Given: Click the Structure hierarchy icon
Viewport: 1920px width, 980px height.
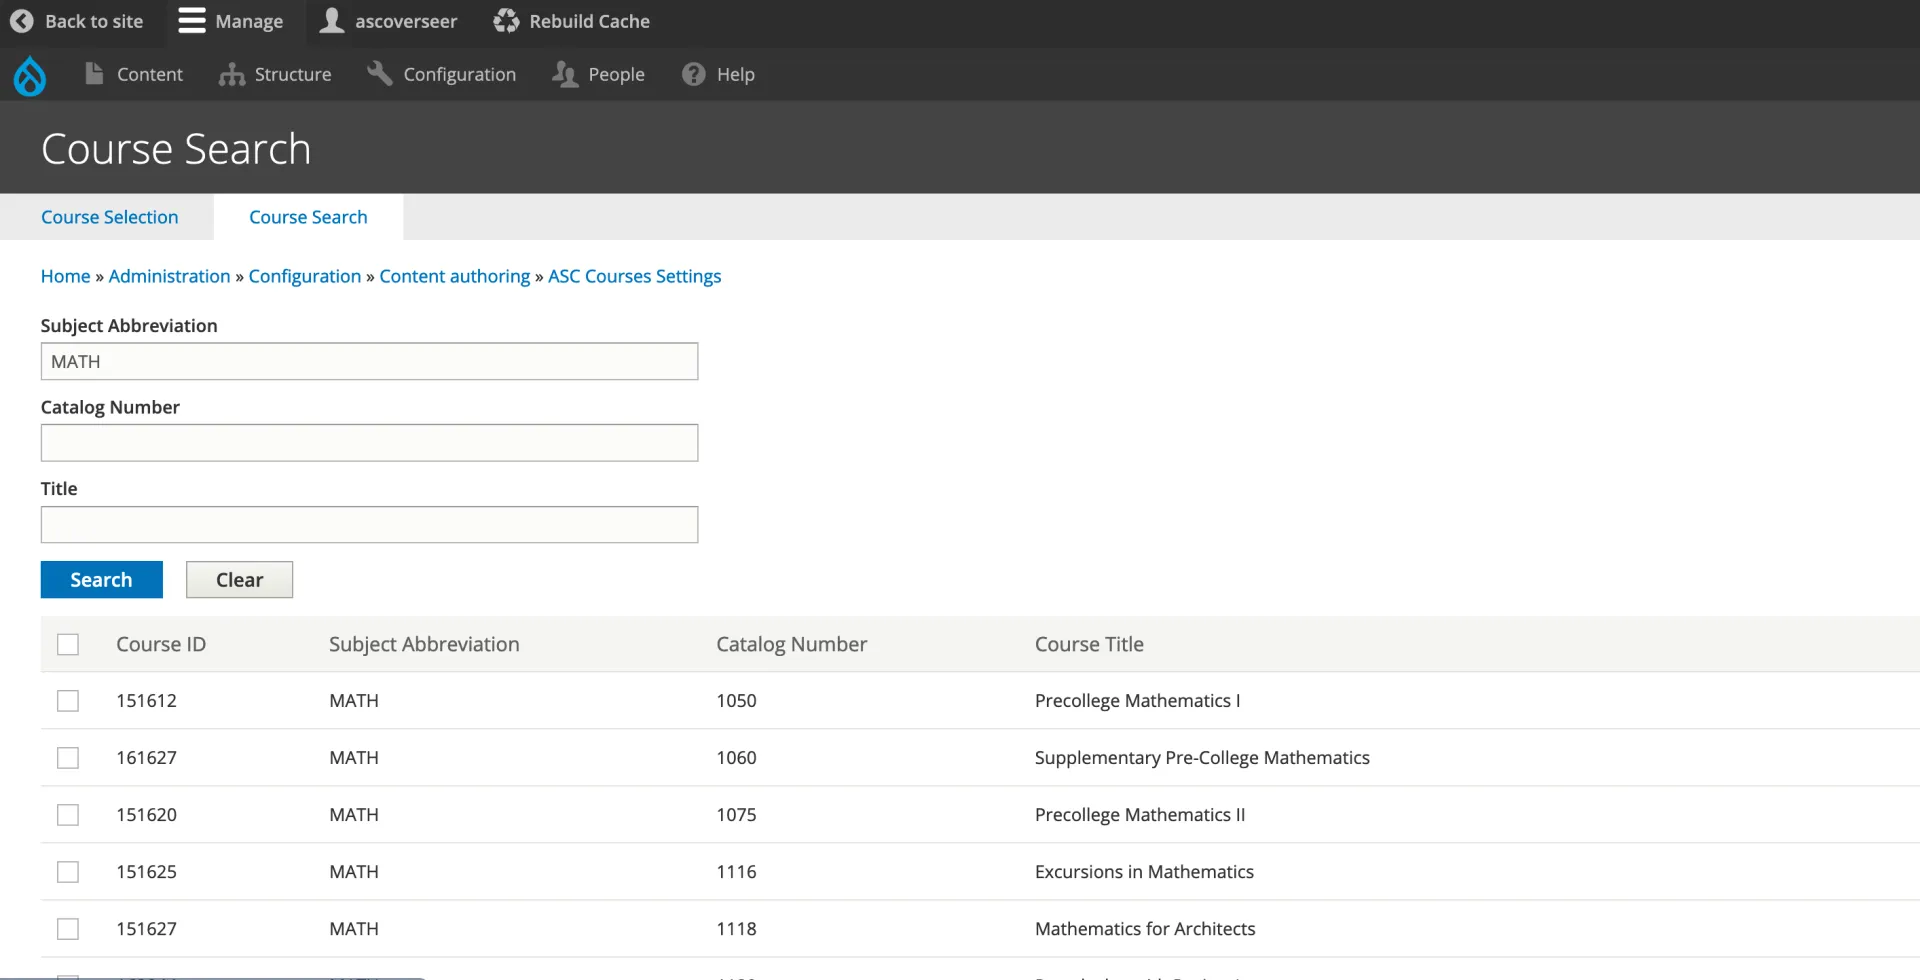Looking at the screenshot, I should point(232,74).
